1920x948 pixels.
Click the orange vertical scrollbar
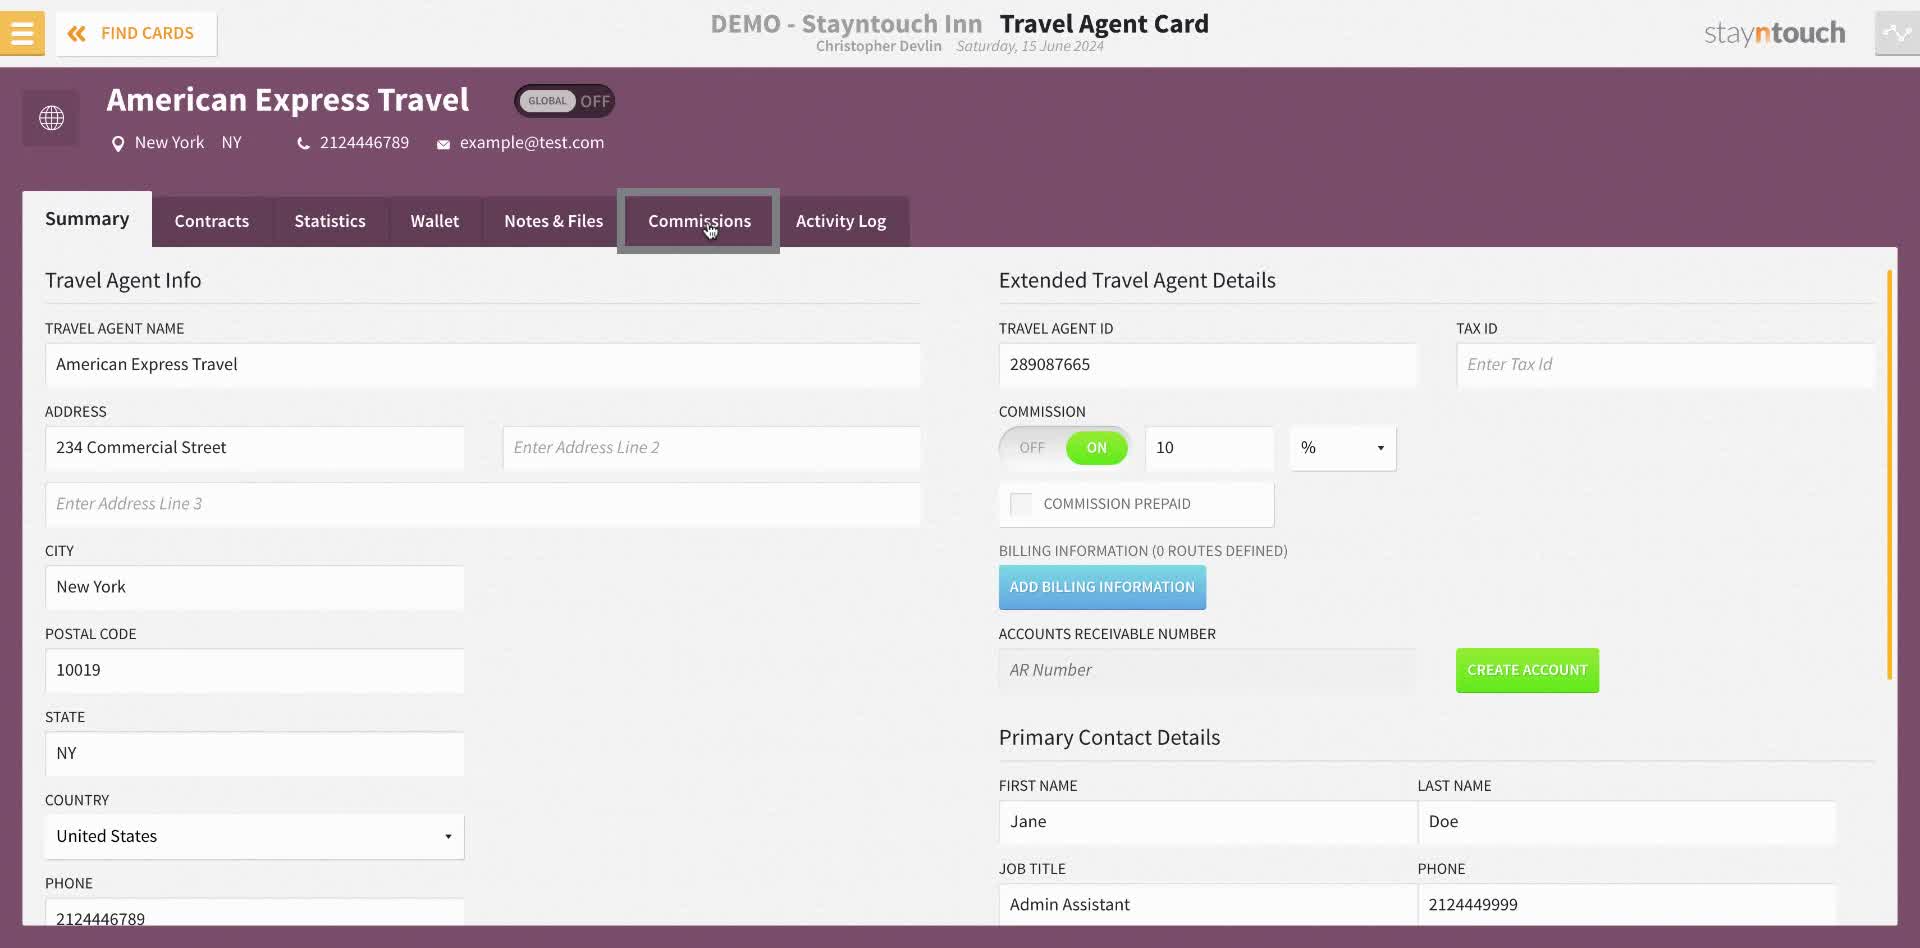[1889, 475]
